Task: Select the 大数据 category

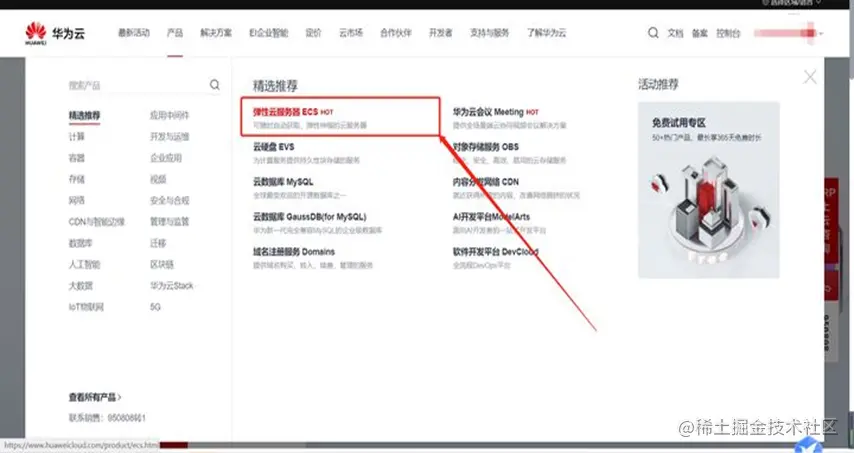Action: 81,285
